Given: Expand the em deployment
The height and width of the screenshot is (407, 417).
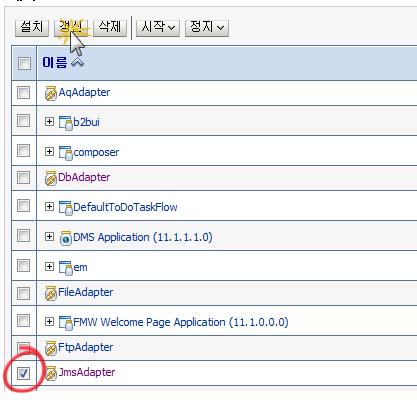Looking at the screenshot, I should coord(49,267).
